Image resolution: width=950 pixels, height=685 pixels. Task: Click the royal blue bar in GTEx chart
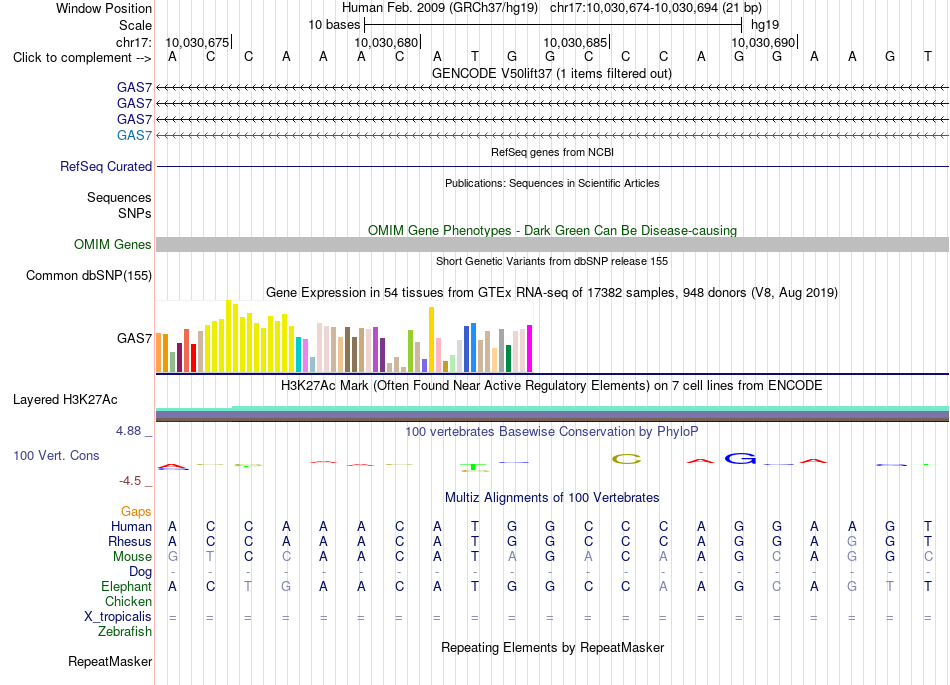coord(467,349)
